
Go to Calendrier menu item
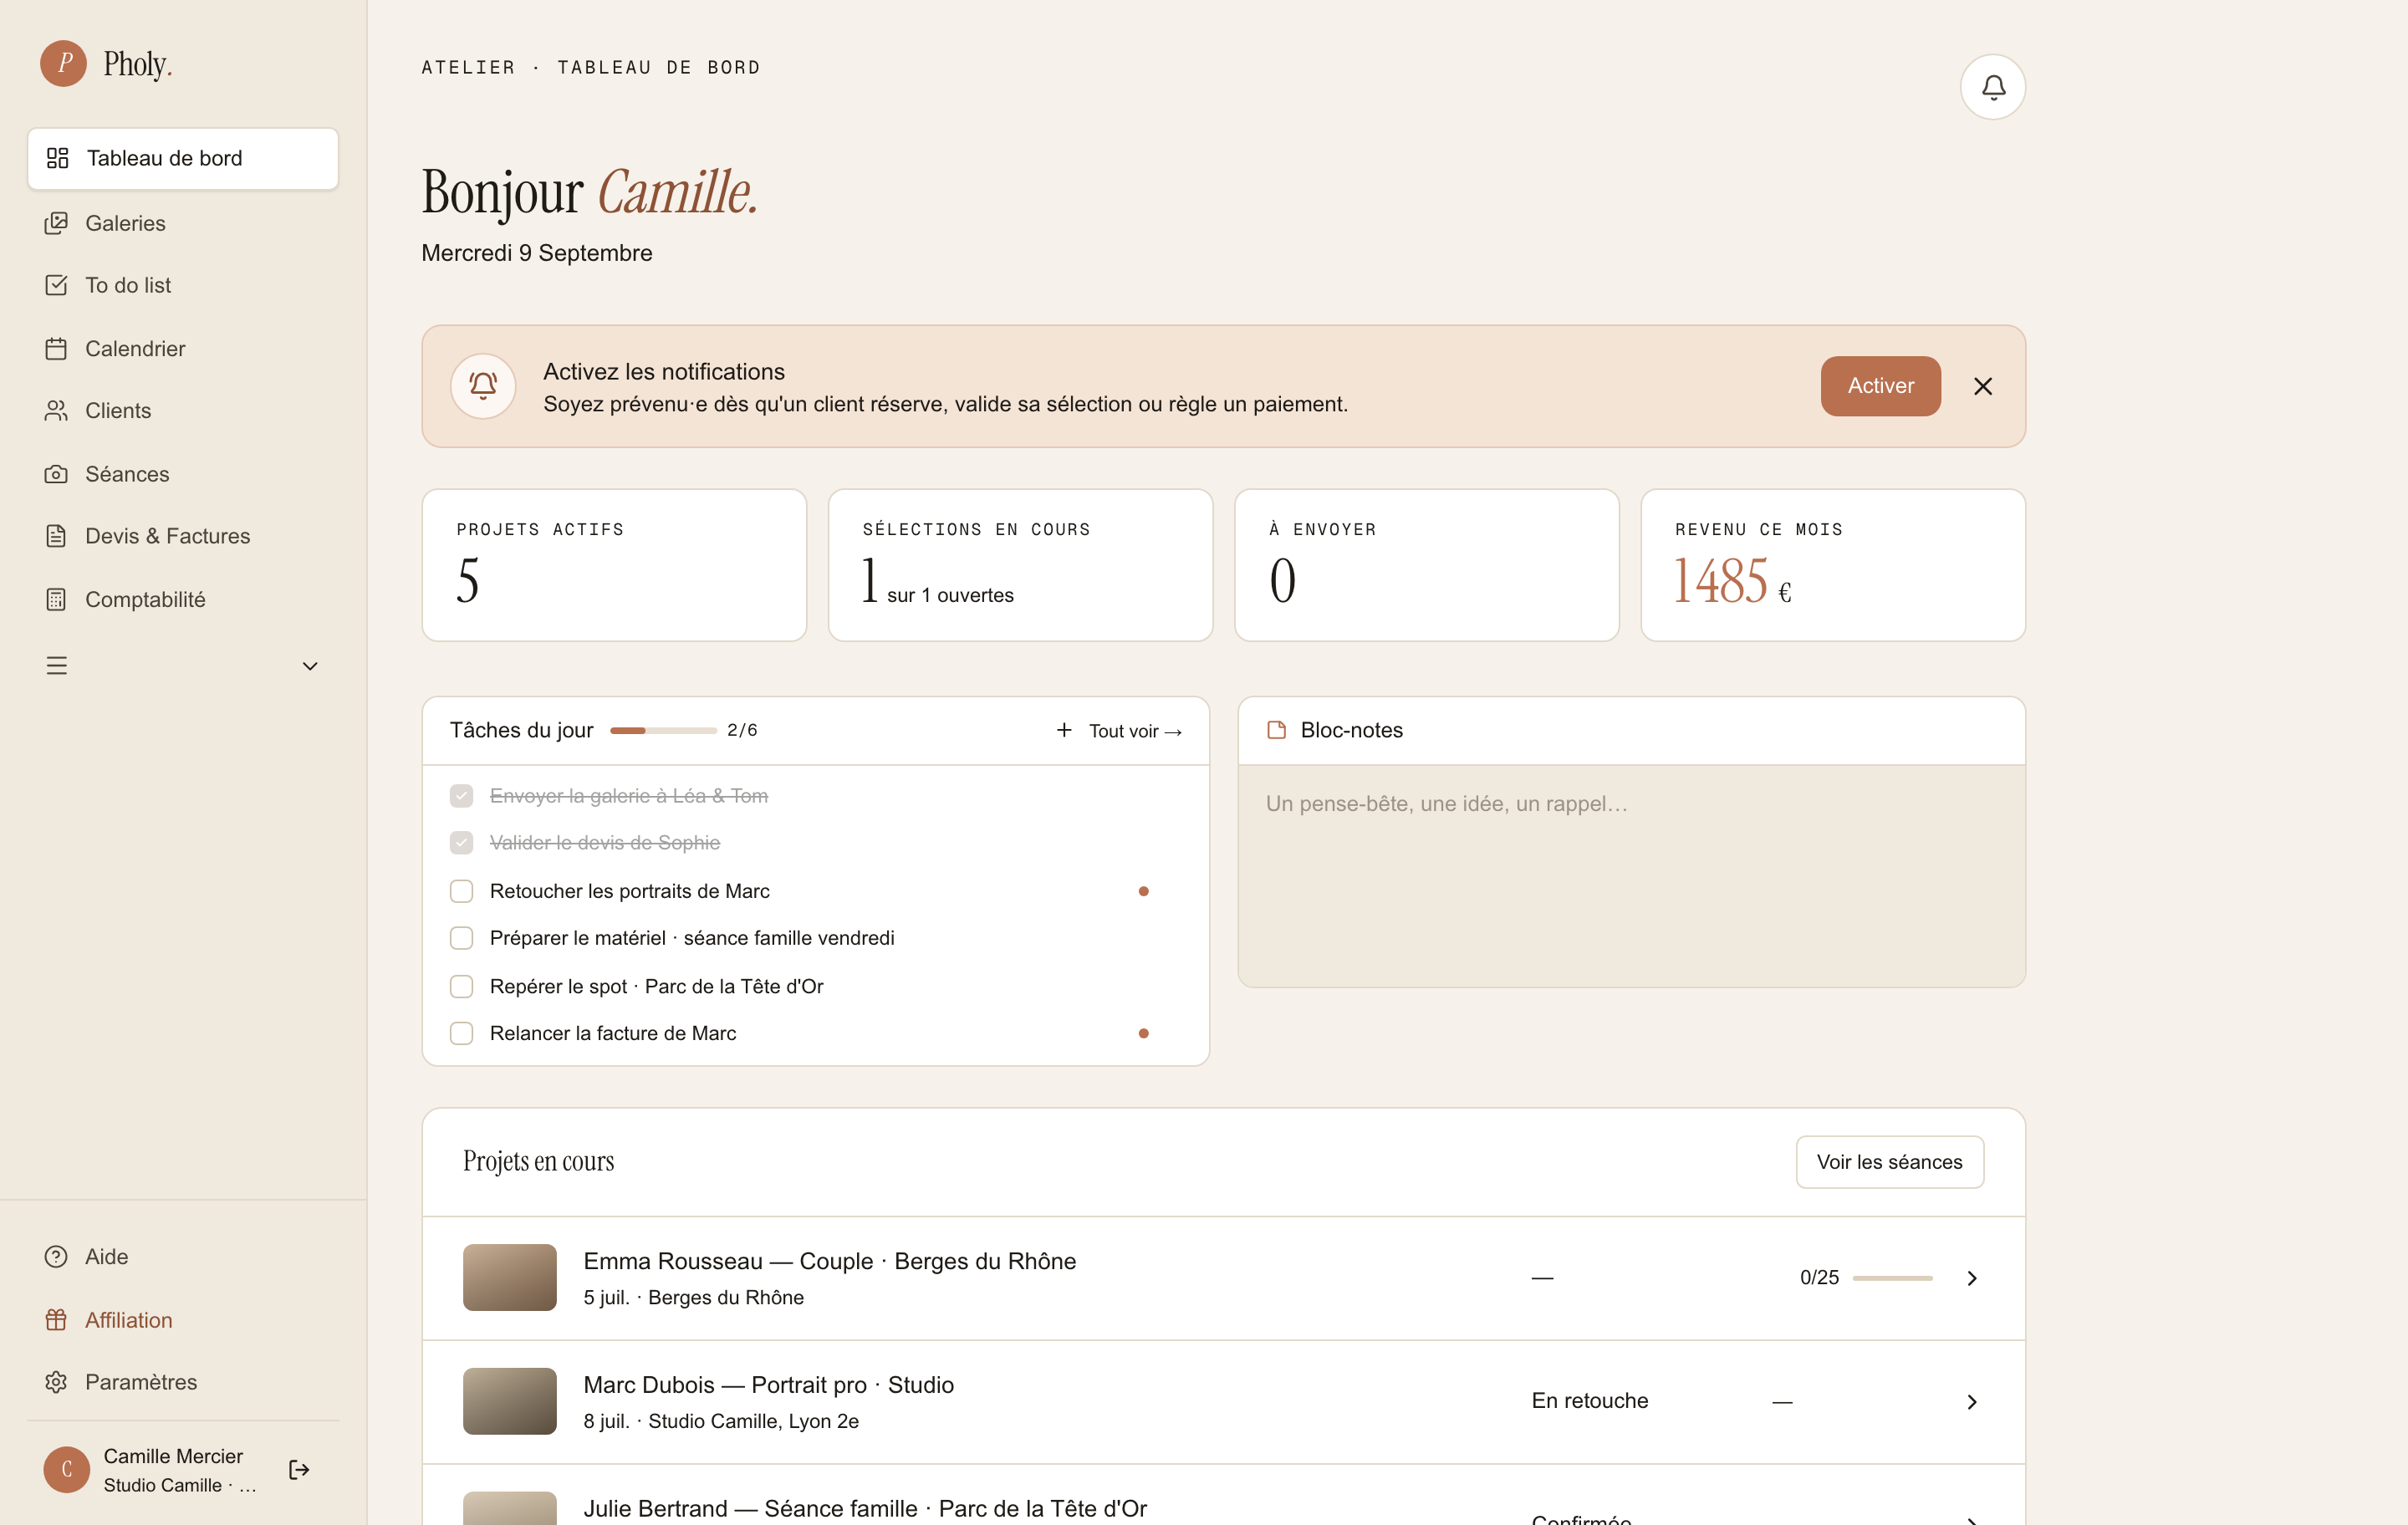(183, 349)
